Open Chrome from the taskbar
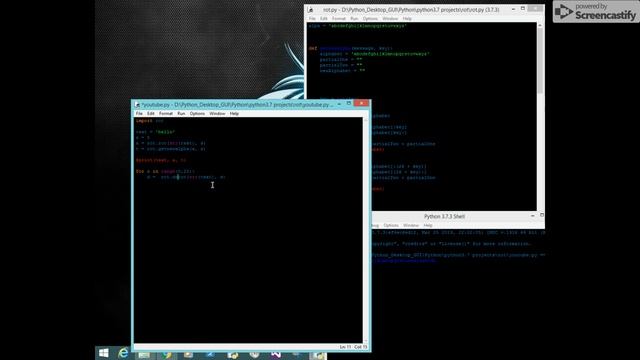This screenshot has width=640, height=360. pos(167,355)
